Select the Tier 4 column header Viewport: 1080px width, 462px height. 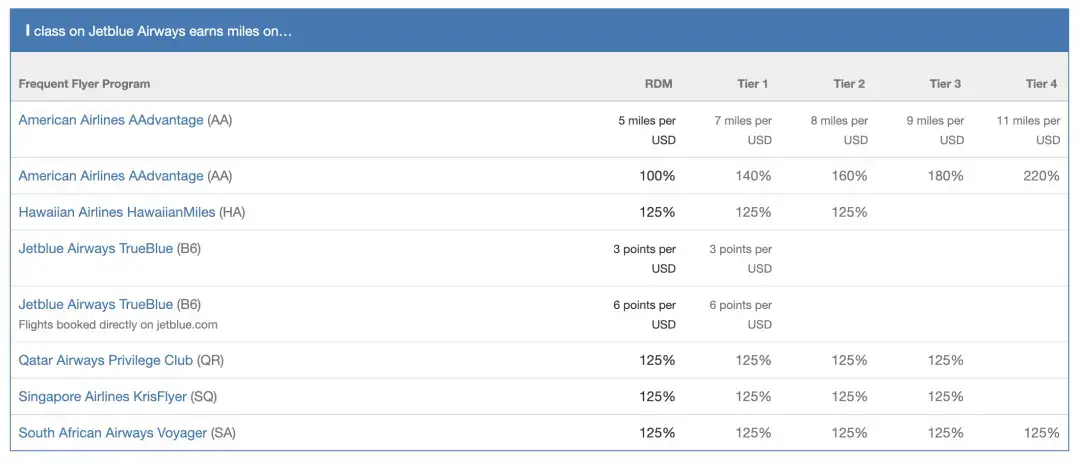(x=1041, y=84)
